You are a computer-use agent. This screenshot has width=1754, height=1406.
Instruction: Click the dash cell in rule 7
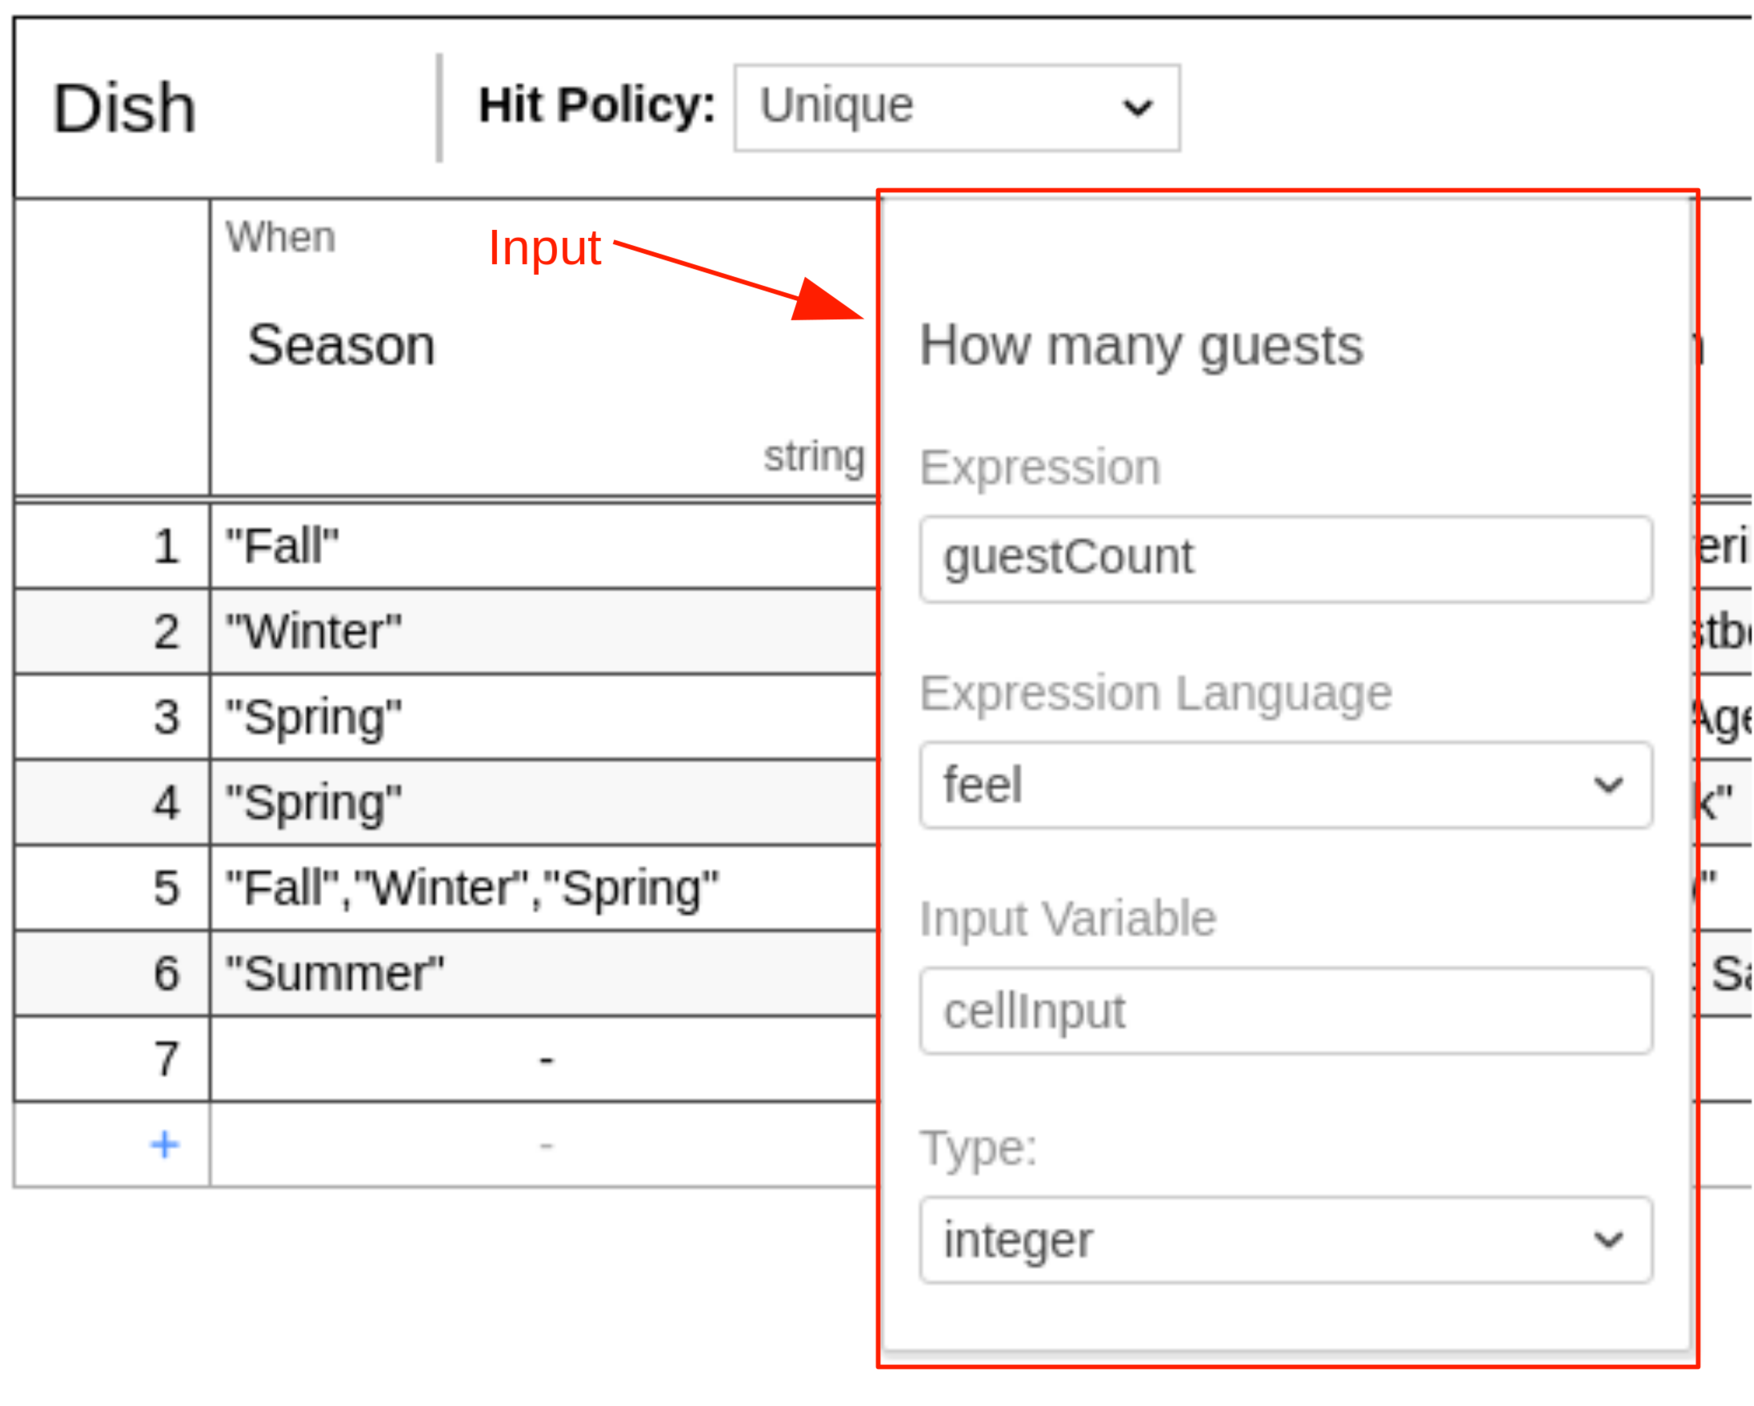pyautogui.click(x=544, y=1059)
